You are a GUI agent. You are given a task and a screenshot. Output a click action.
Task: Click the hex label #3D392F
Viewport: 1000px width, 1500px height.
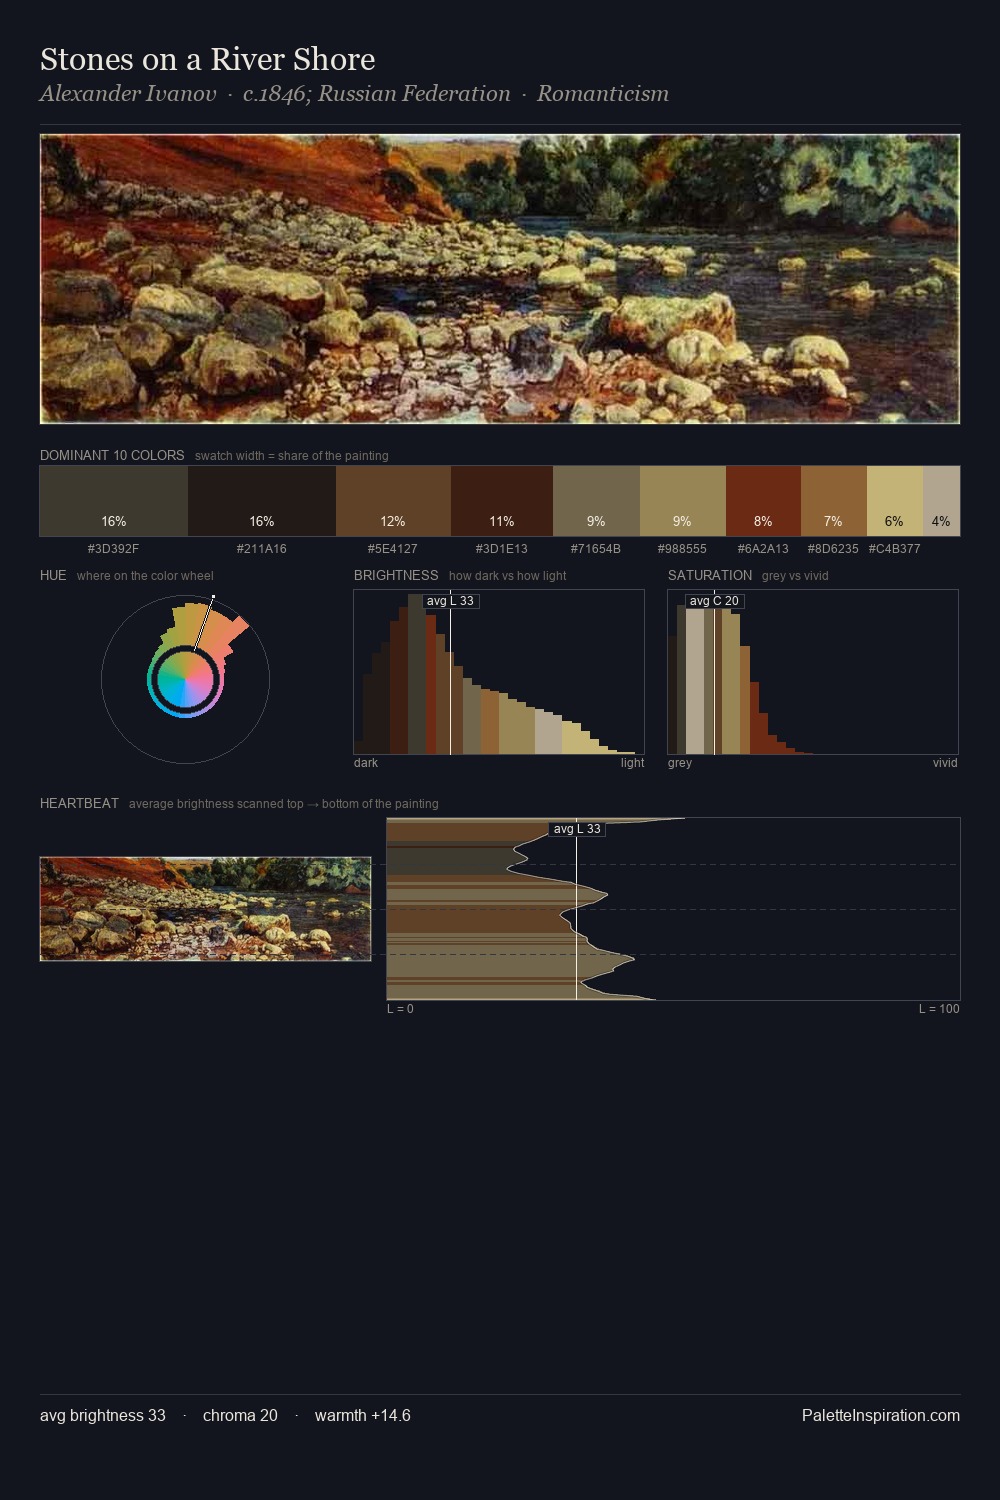point(113,549)
